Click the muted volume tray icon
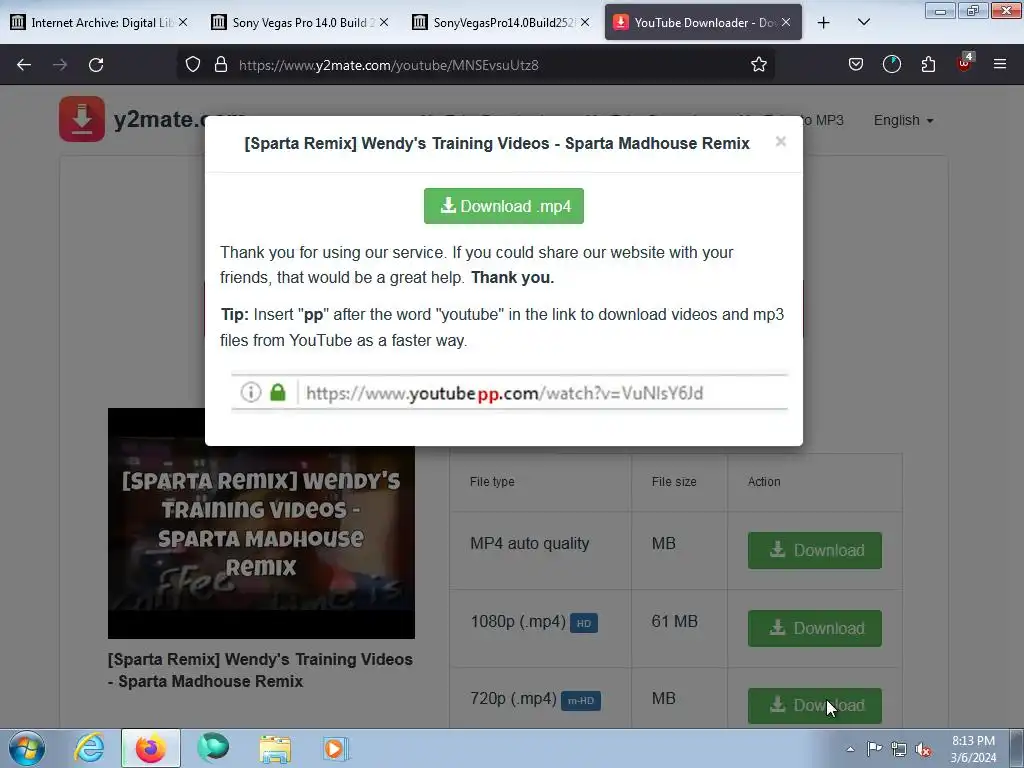Screen dimensions: 1024x768 click(x=923, y=749)
